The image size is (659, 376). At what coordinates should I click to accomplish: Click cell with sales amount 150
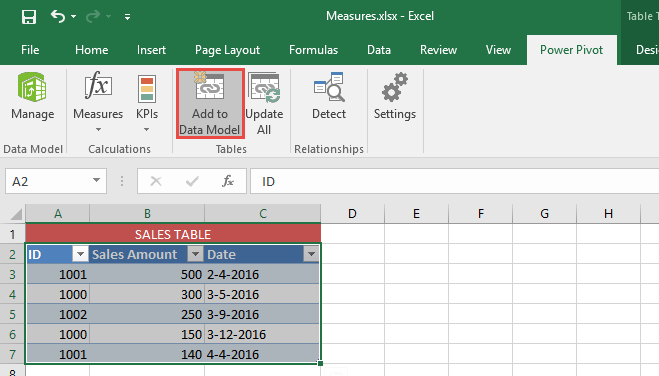tap(147, 334)
